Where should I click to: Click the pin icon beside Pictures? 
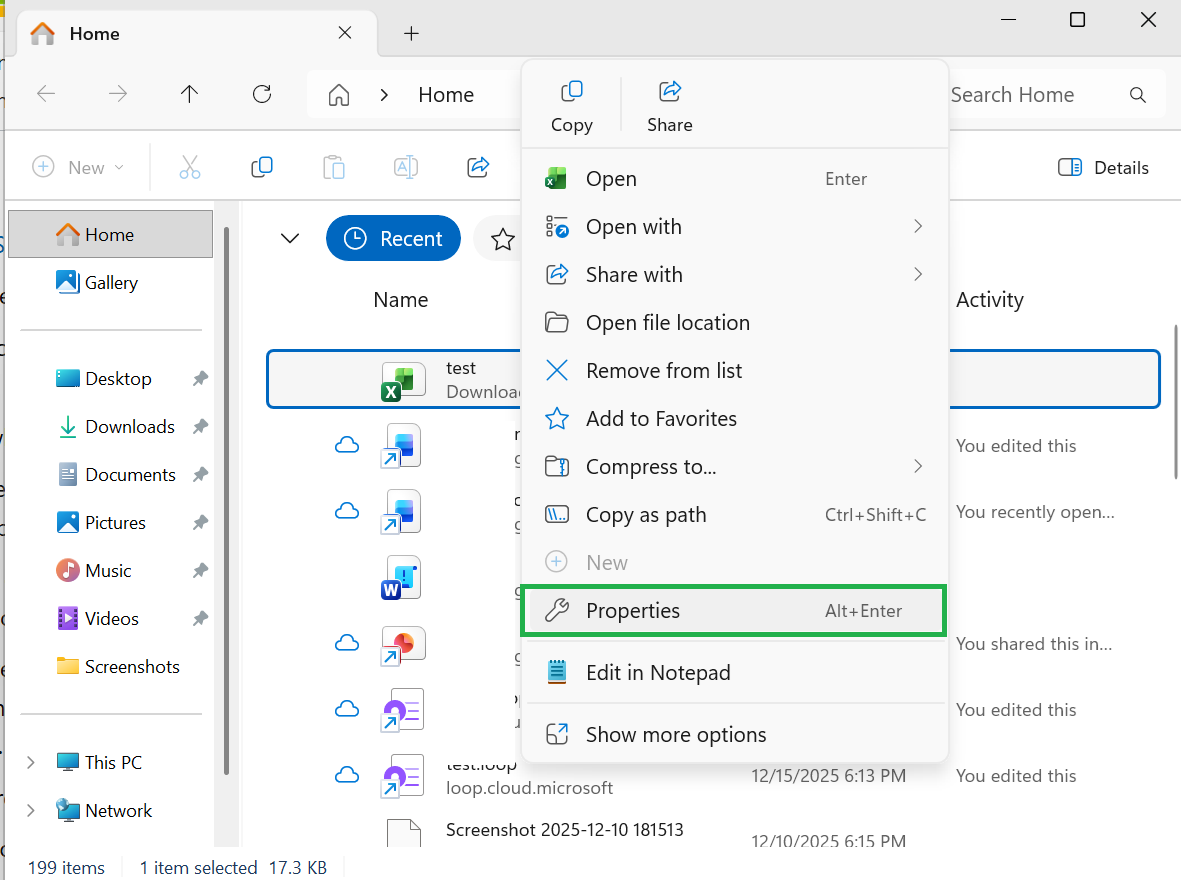[200, 523]
